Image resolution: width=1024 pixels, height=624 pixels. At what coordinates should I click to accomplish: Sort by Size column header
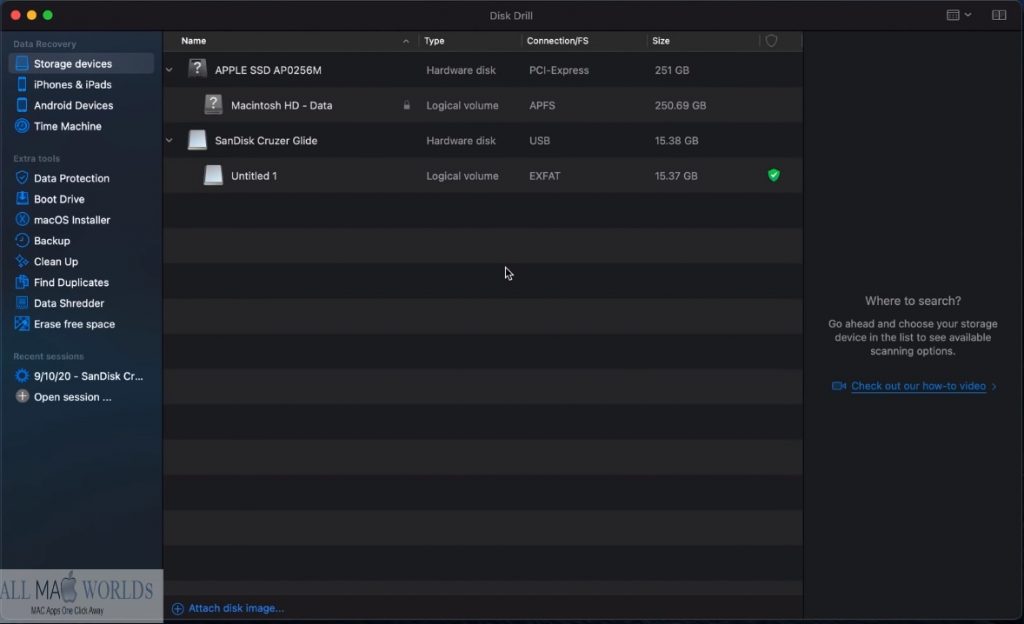point(661,40)
